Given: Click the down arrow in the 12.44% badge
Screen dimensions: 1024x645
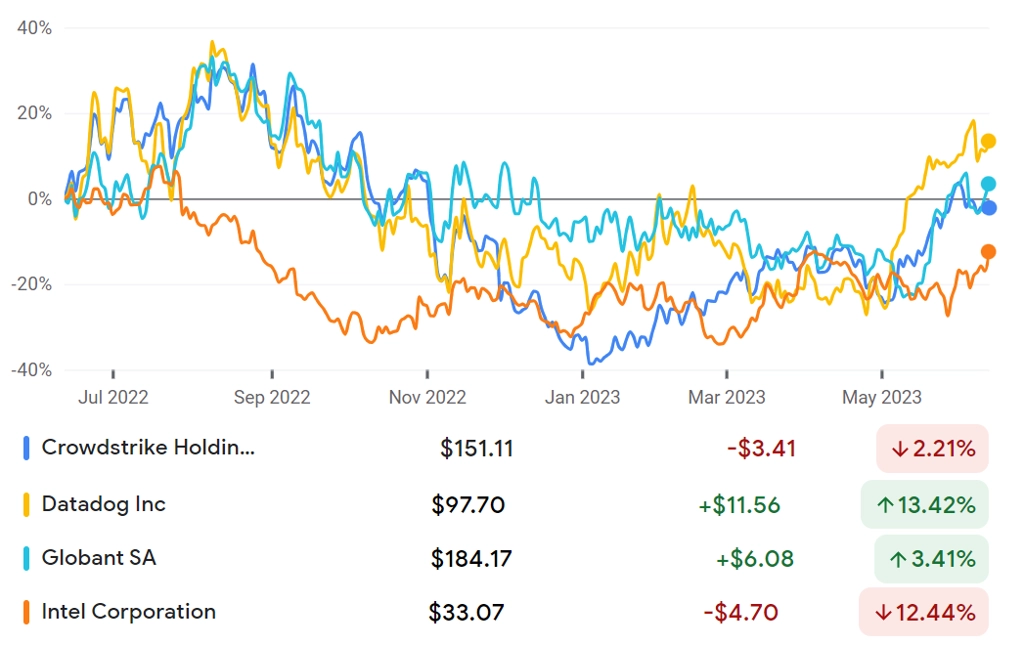Looking at the screenshot, I should [884, 612].
